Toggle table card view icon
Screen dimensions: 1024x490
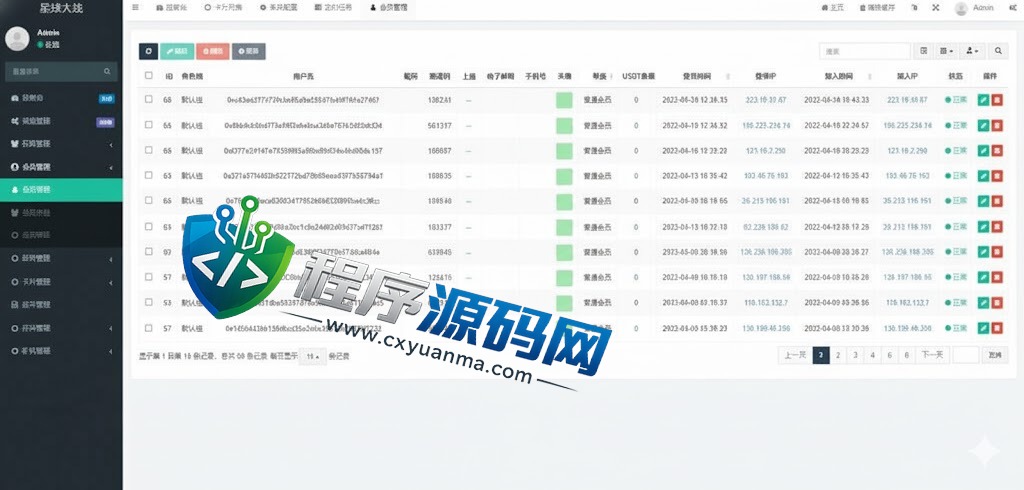923,51
